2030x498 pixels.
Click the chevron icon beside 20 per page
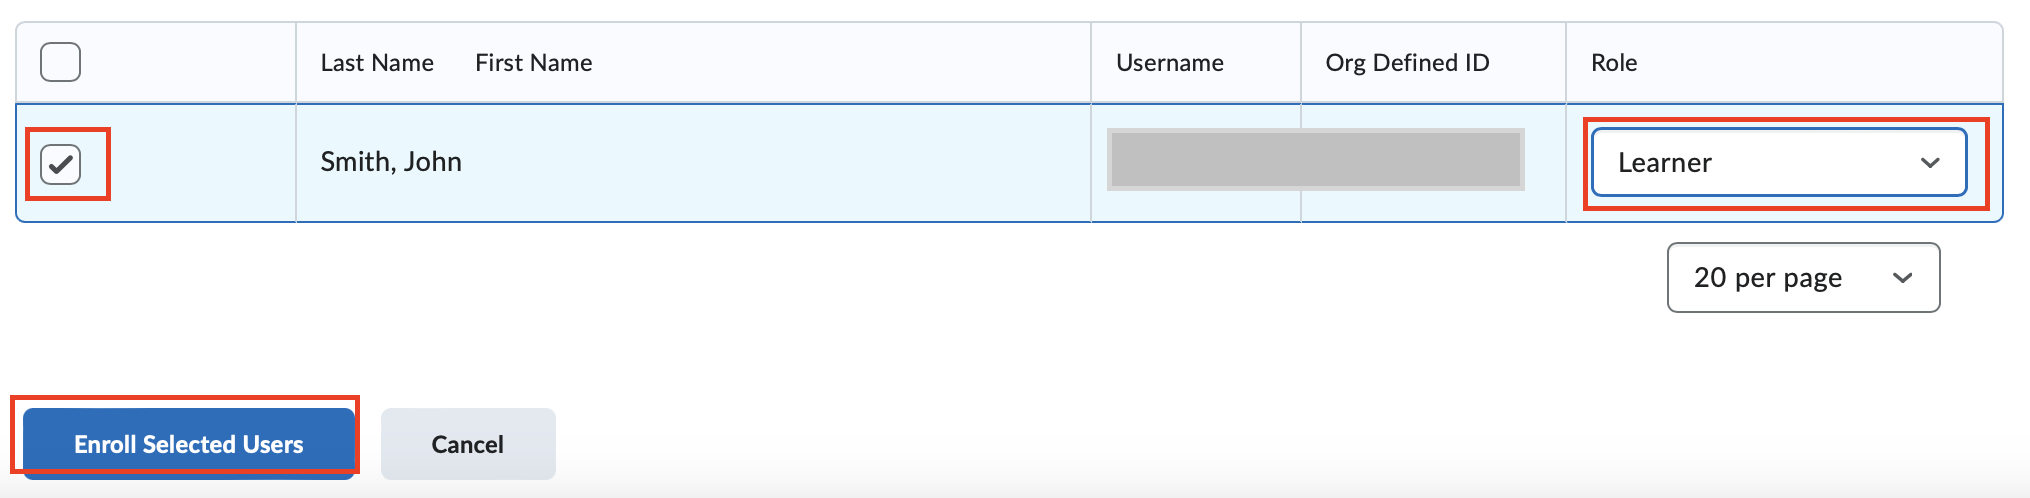pyautogui.click(x=1902, y=278)
